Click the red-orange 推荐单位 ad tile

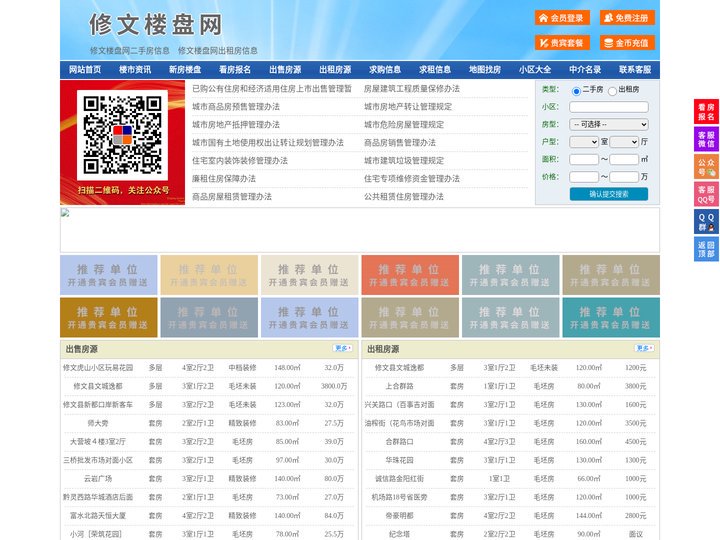point(410,275)
